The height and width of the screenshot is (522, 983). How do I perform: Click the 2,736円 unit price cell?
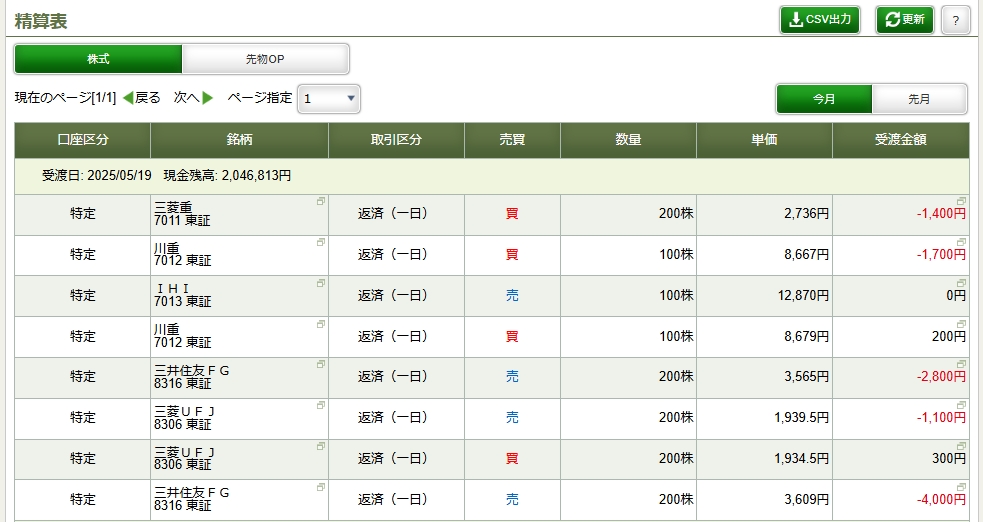coord(764,214)
